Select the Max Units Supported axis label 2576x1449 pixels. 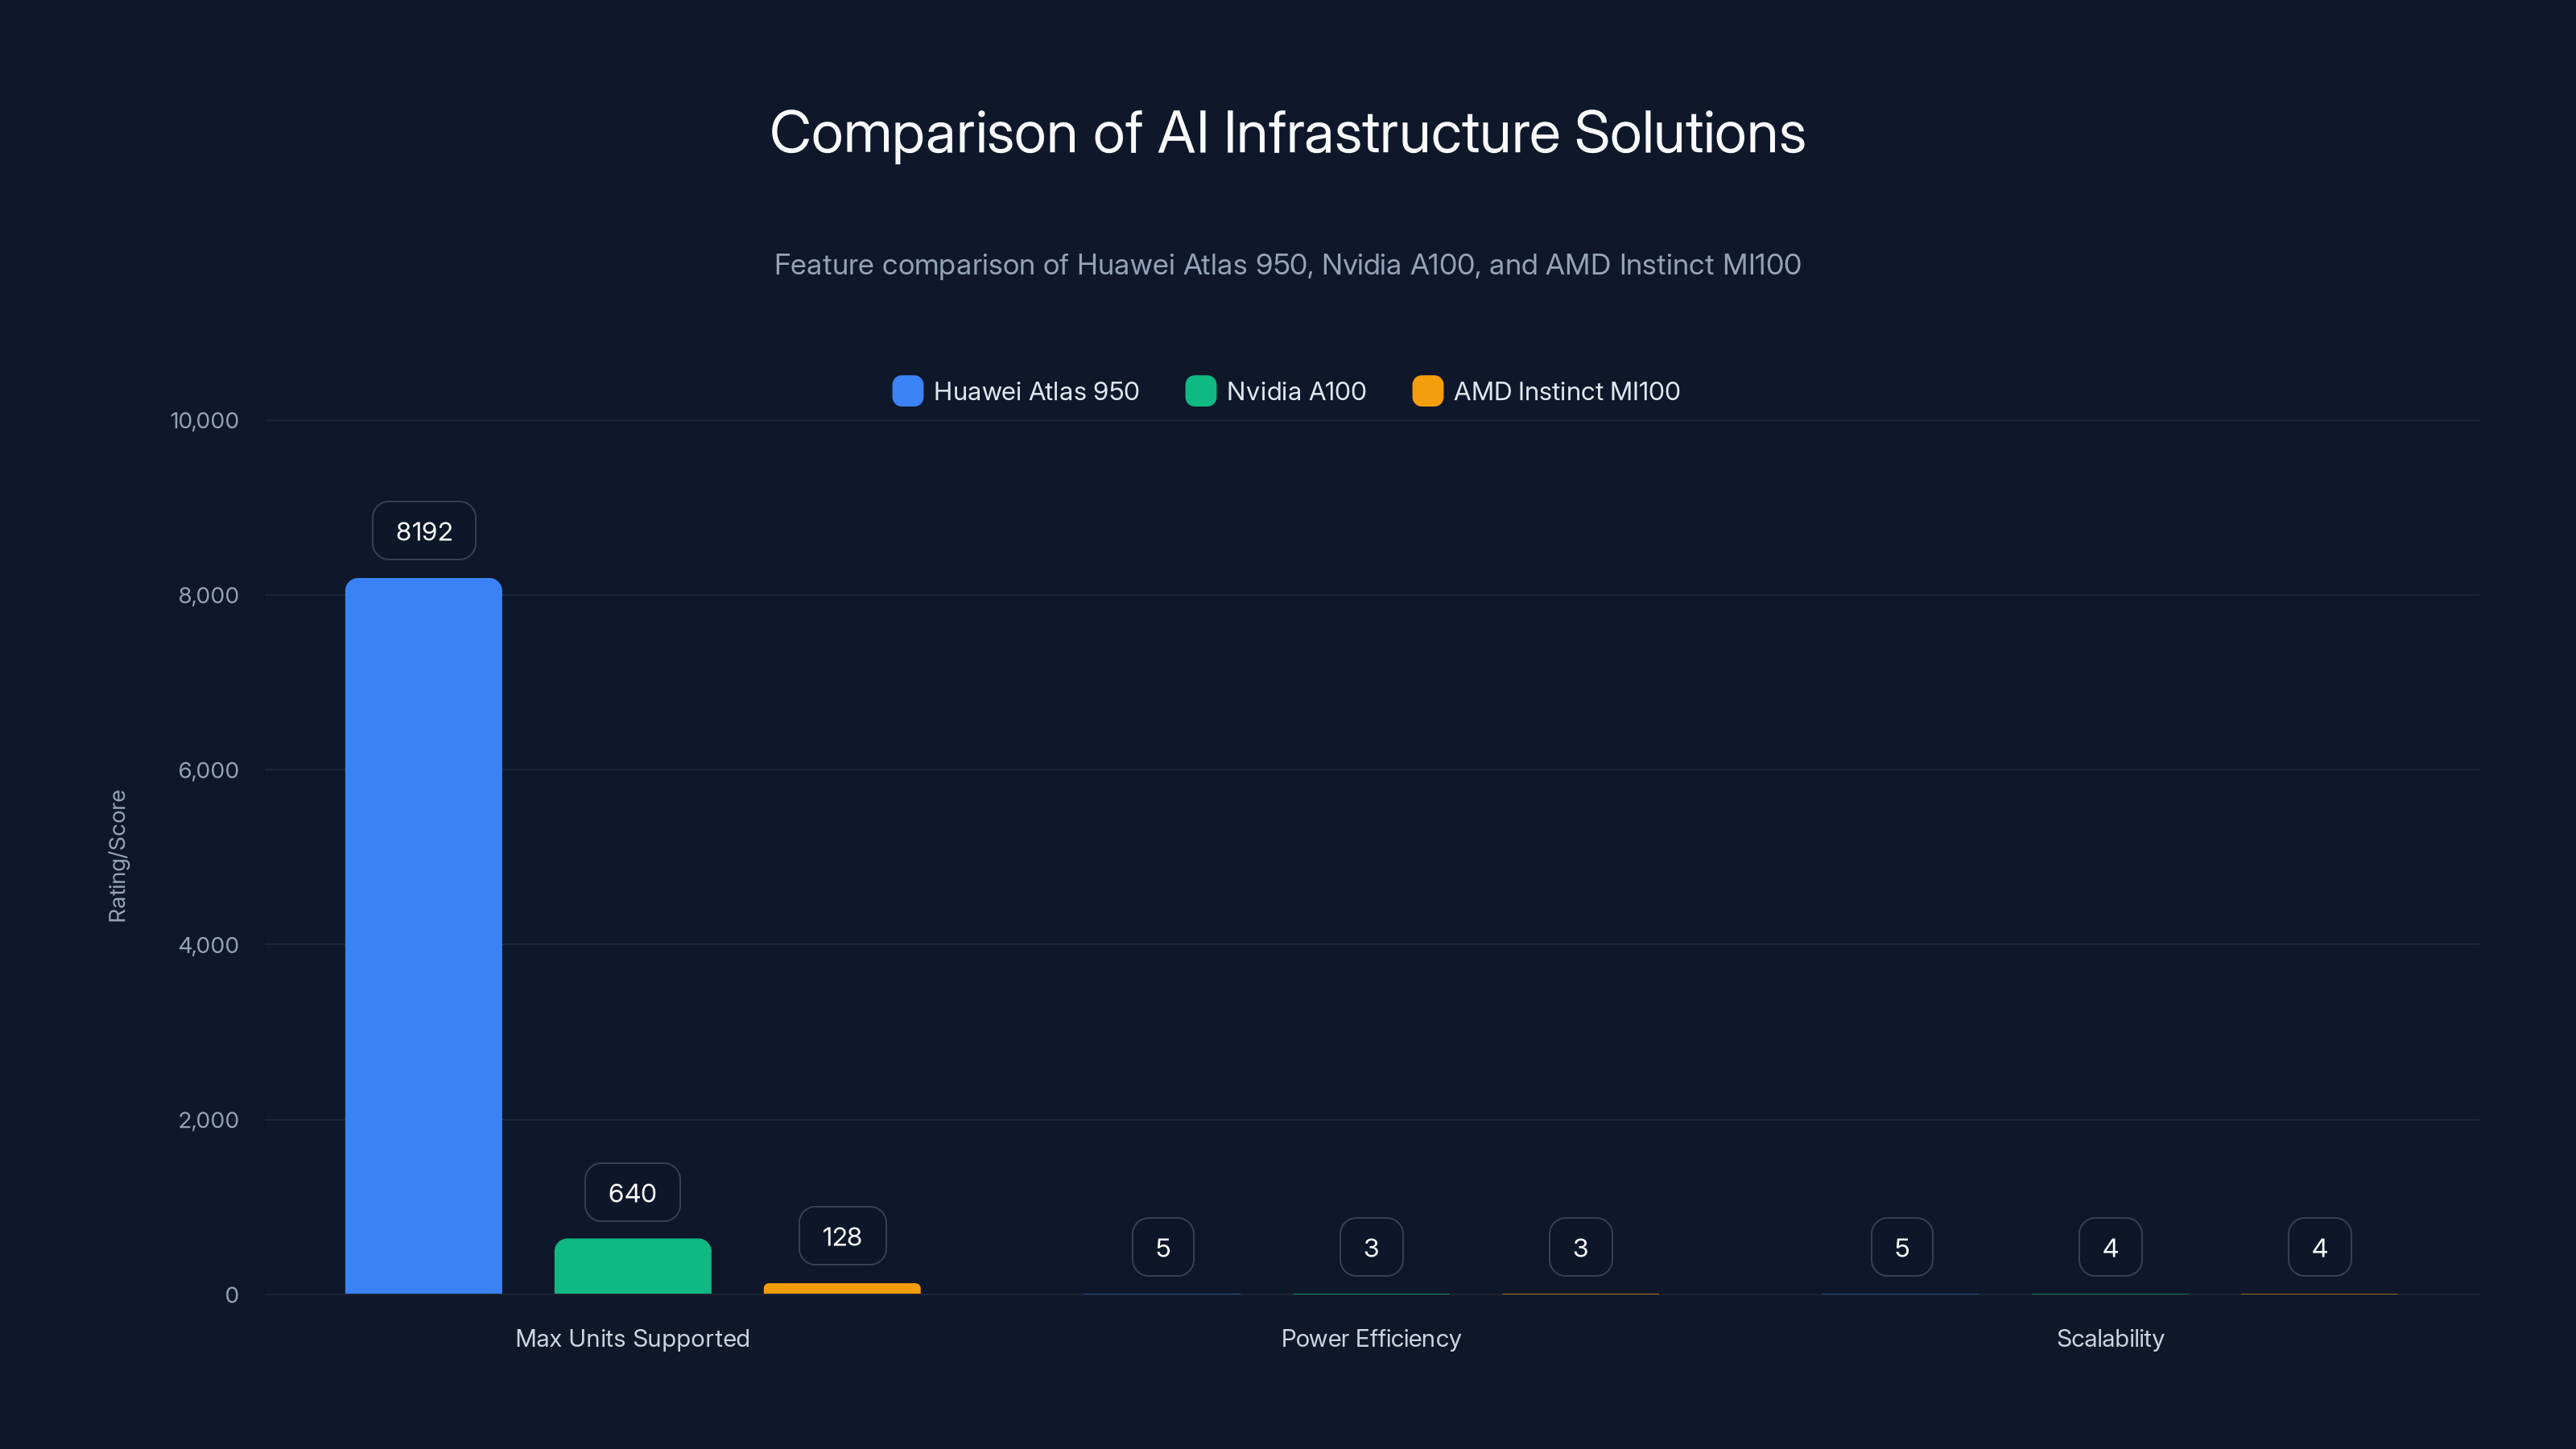[632, 1338]
